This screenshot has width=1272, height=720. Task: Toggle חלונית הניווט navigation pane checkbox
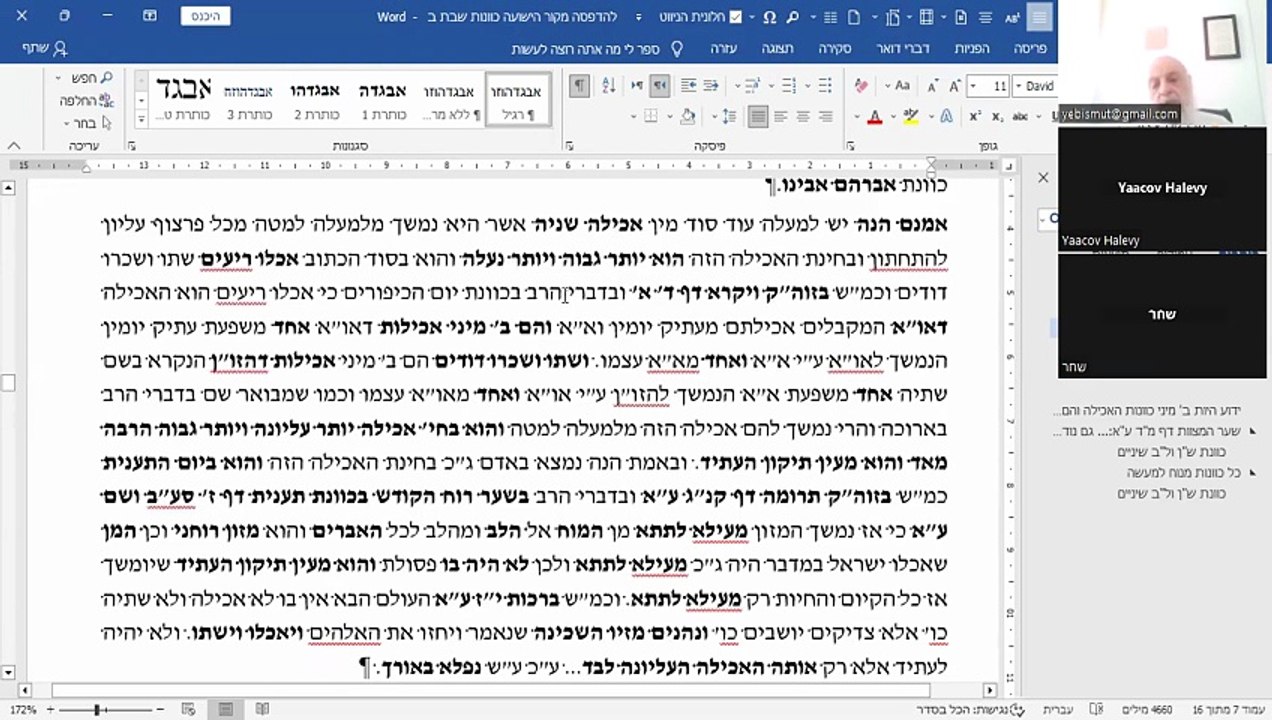click(736, 17)
